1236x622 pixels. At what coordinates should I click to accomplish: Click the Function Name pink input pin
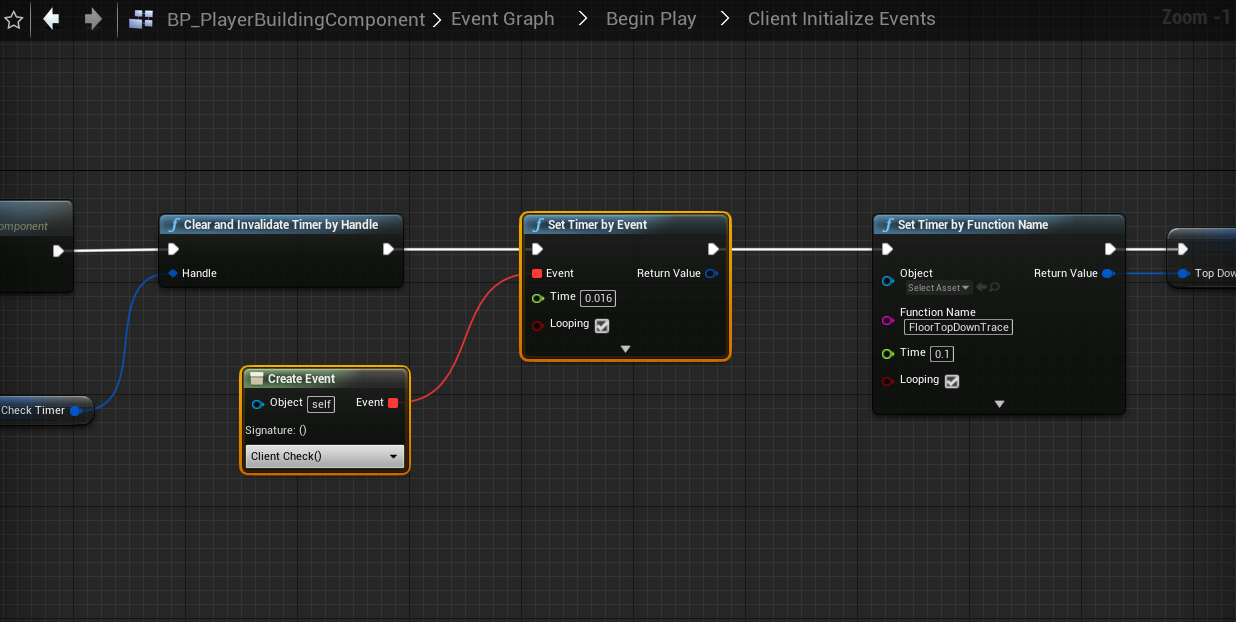pos(887,320)
